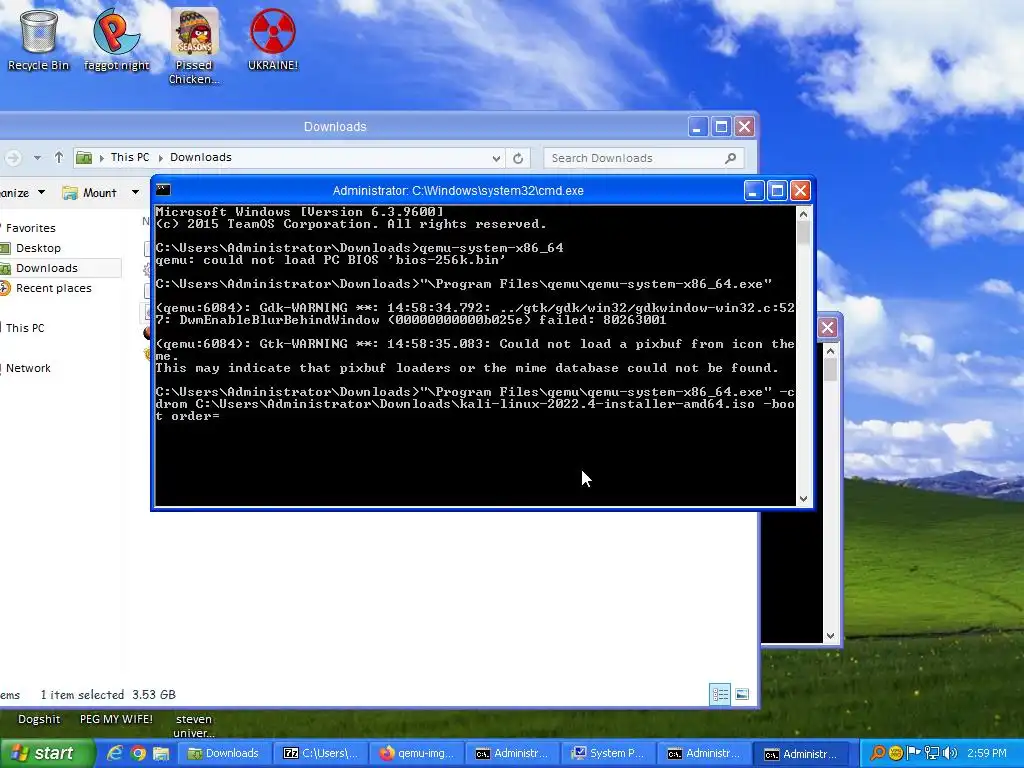This screenshot has height=768, width=1024.
Task: Open Recent places in sidebar
Action: point(54,288)
